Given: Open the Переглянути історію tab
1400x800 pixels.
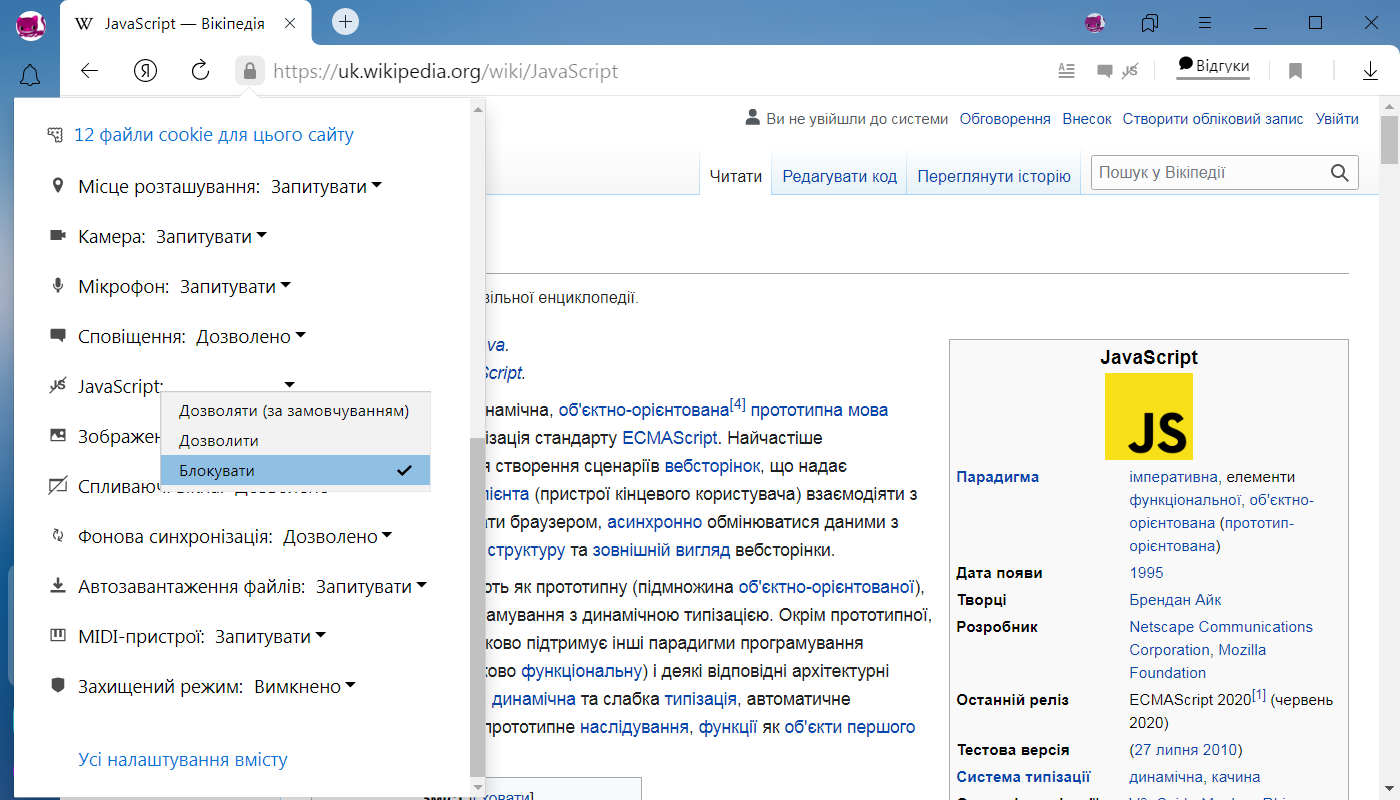Looking at the screenshot, I should 994,176.
